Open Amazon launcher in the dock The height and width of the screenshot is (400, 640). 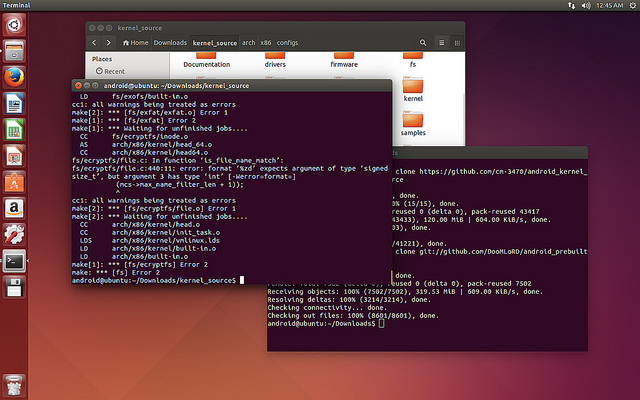(14, 207)
